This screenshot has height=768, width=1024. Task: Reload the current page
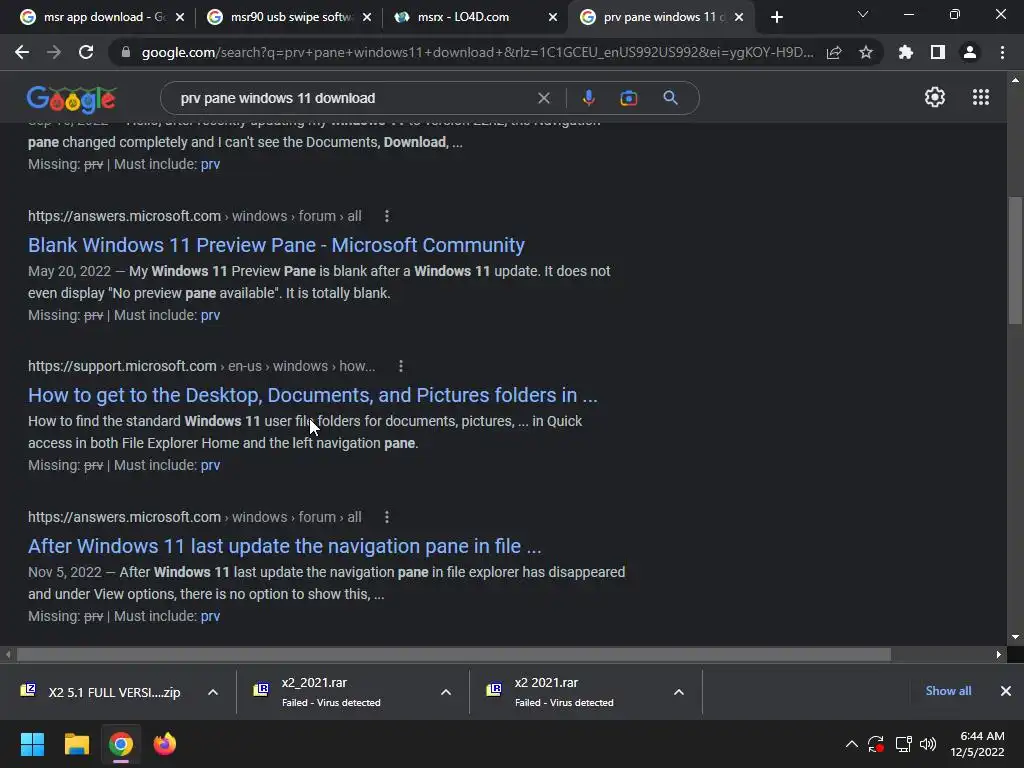(x=86, y=52)
